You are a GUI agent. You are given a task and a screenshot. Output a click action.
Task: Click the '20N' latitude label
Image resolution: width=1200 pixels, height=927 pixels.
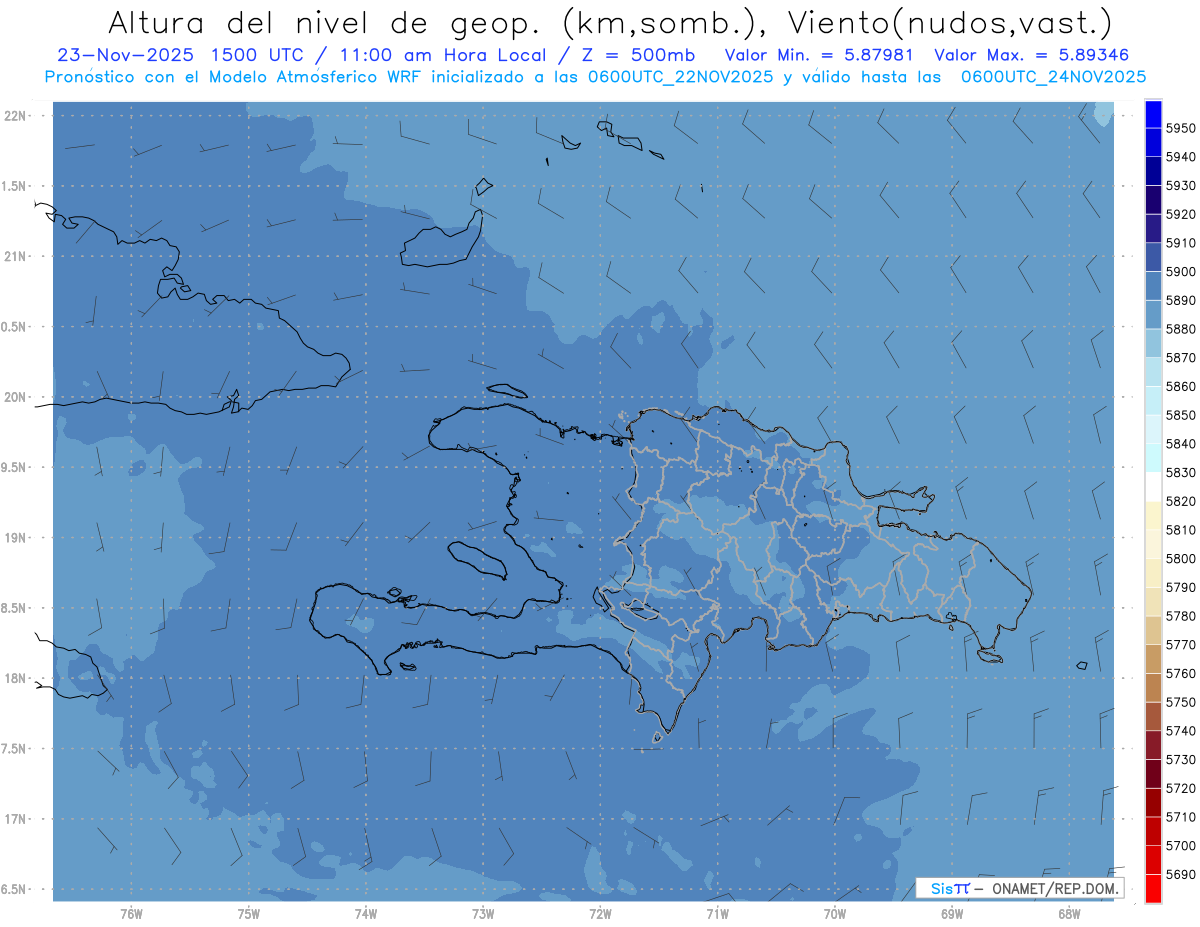coord(15,397)
